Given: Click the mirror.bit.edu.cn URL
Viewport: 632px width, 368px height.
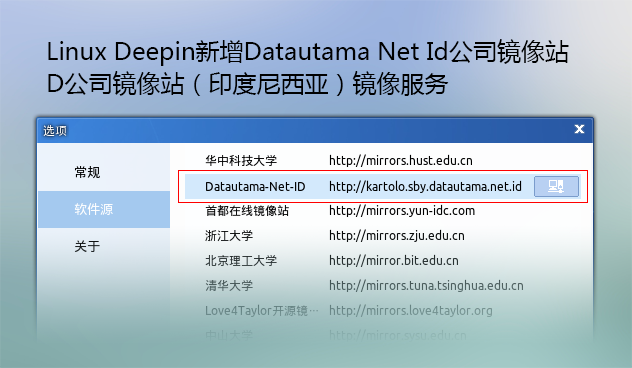Looking at the screenshot, I should click(x=394, y=260).
